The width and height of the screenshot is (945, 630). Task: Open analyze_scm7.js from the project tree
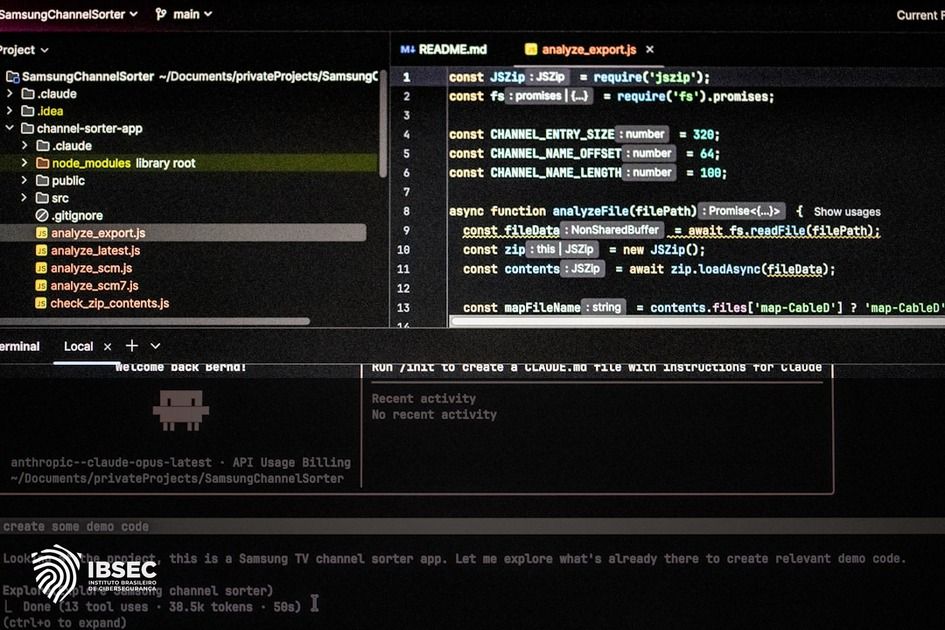coord(94,285)
